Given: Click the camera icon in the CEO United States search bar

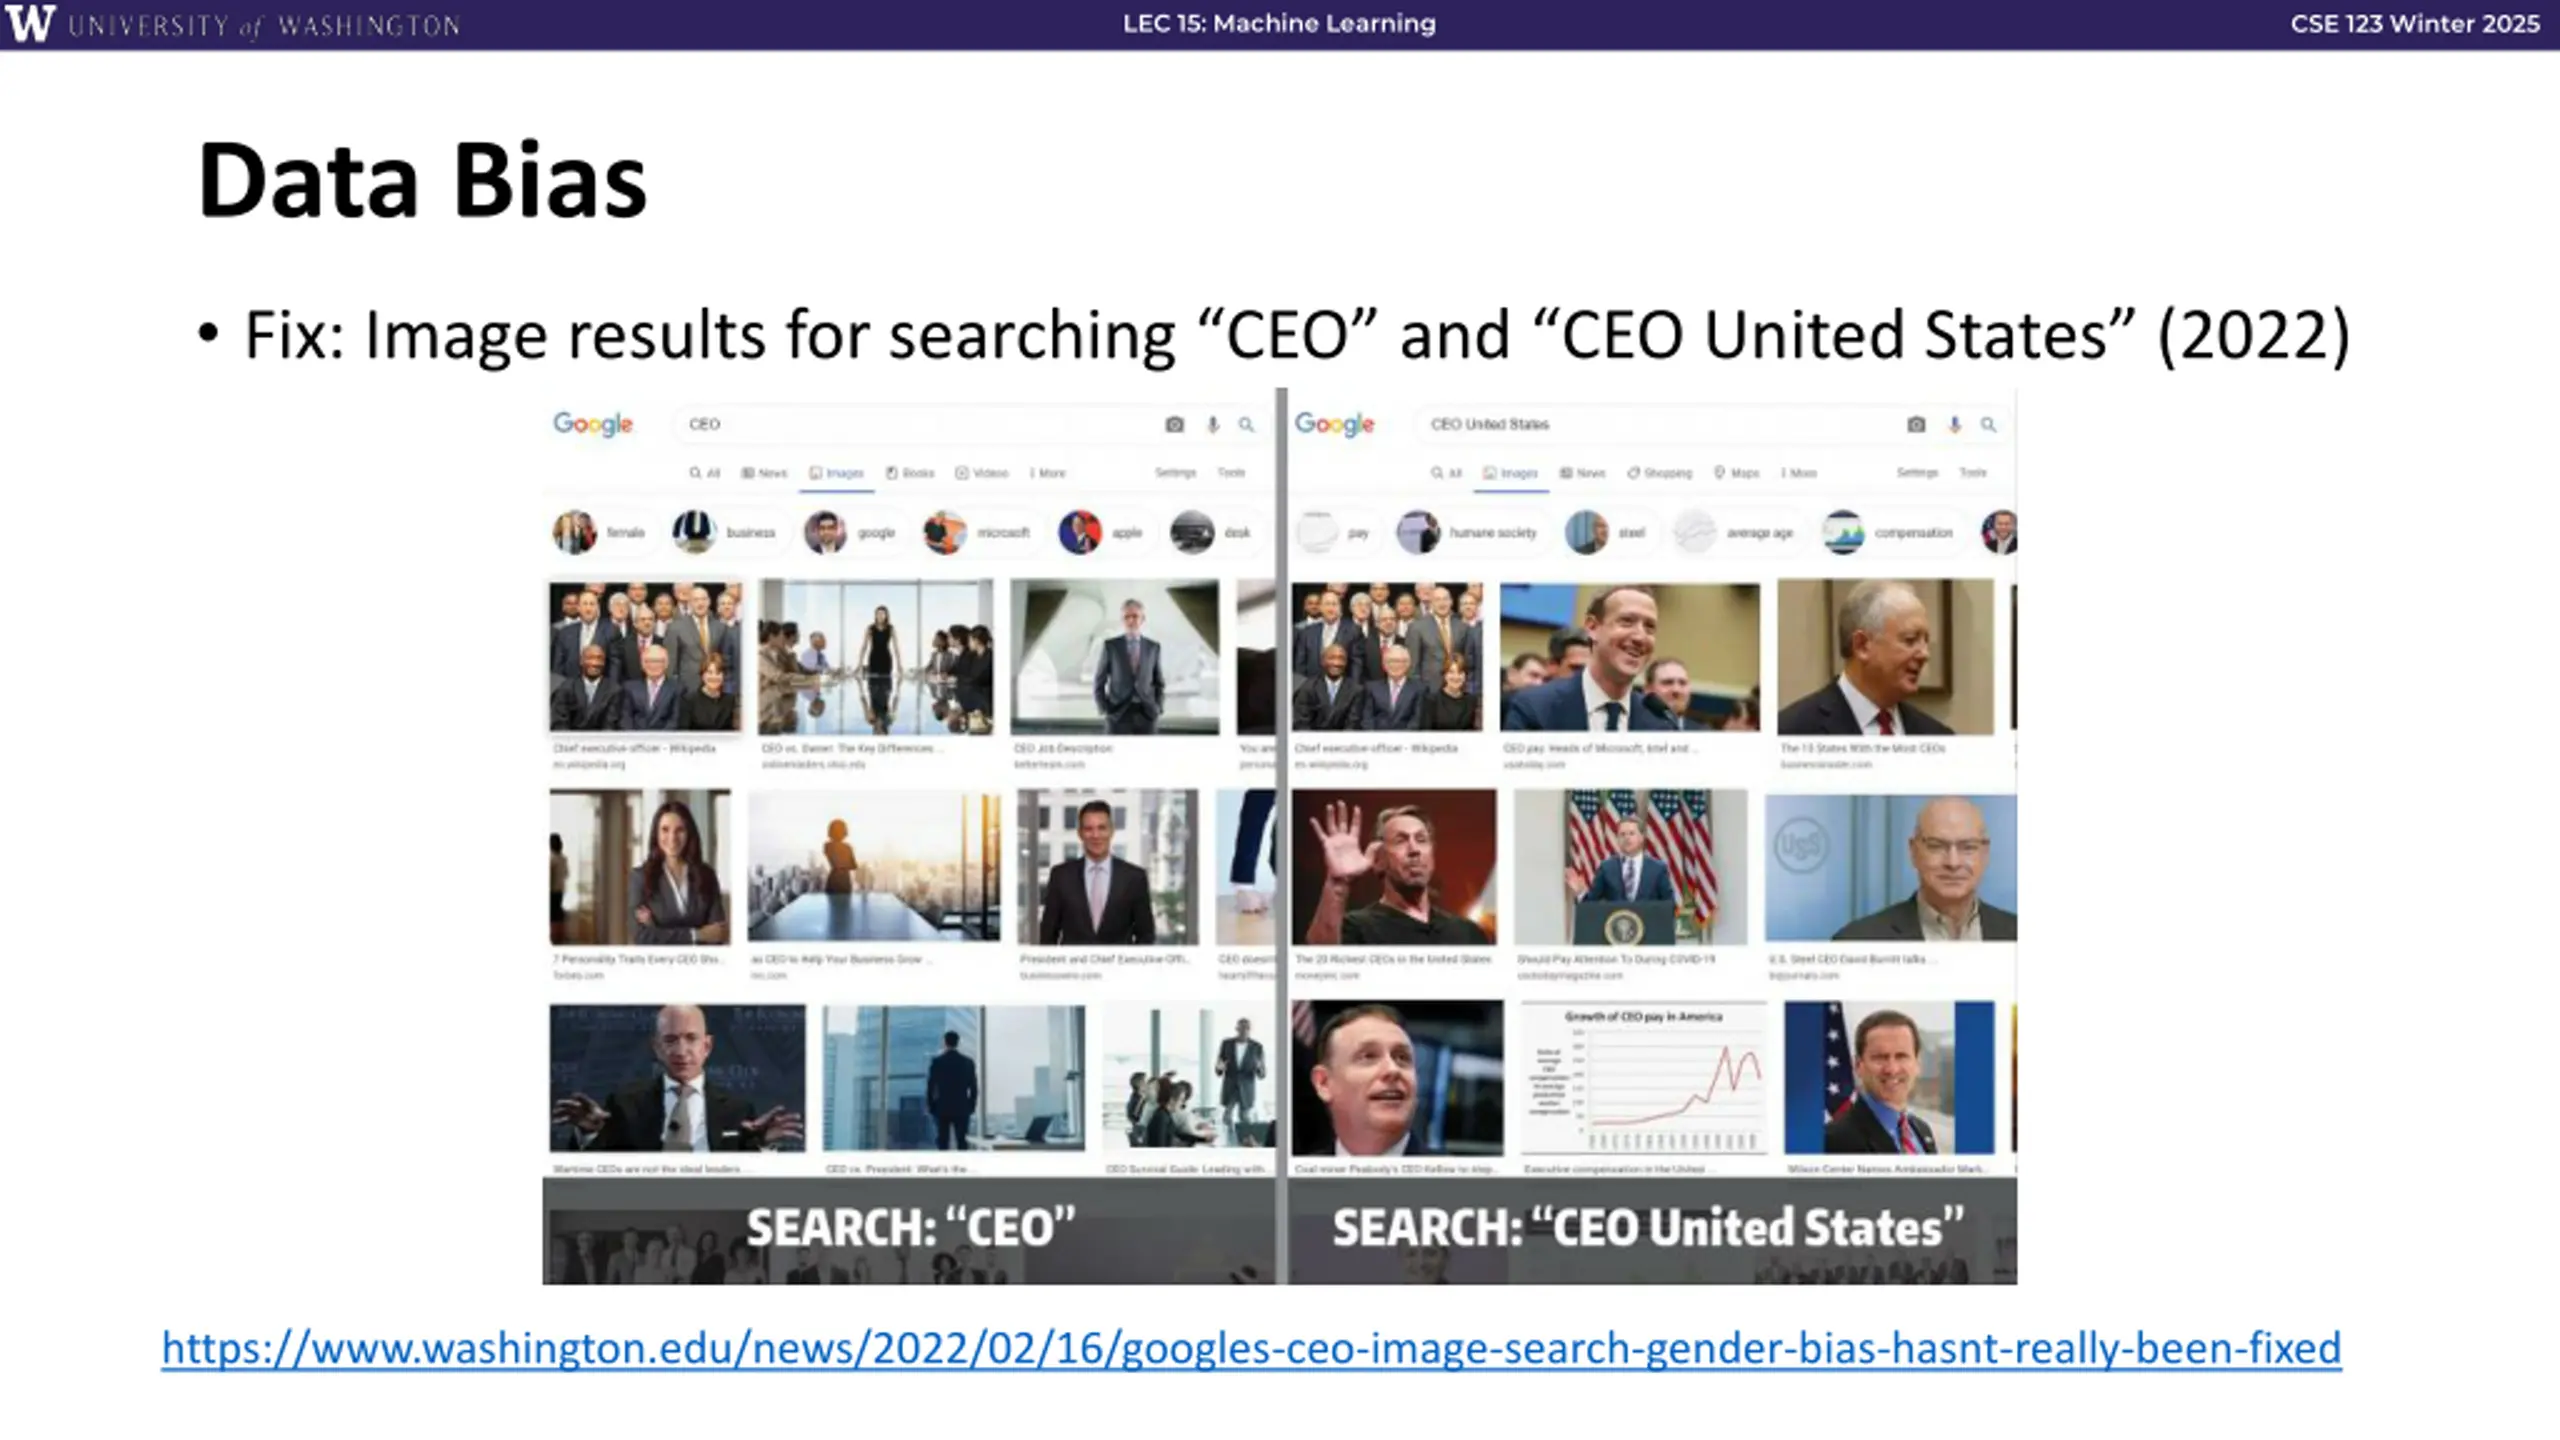Looking at the screenshot, I should pyautogui.click(x=1916, y=425).
